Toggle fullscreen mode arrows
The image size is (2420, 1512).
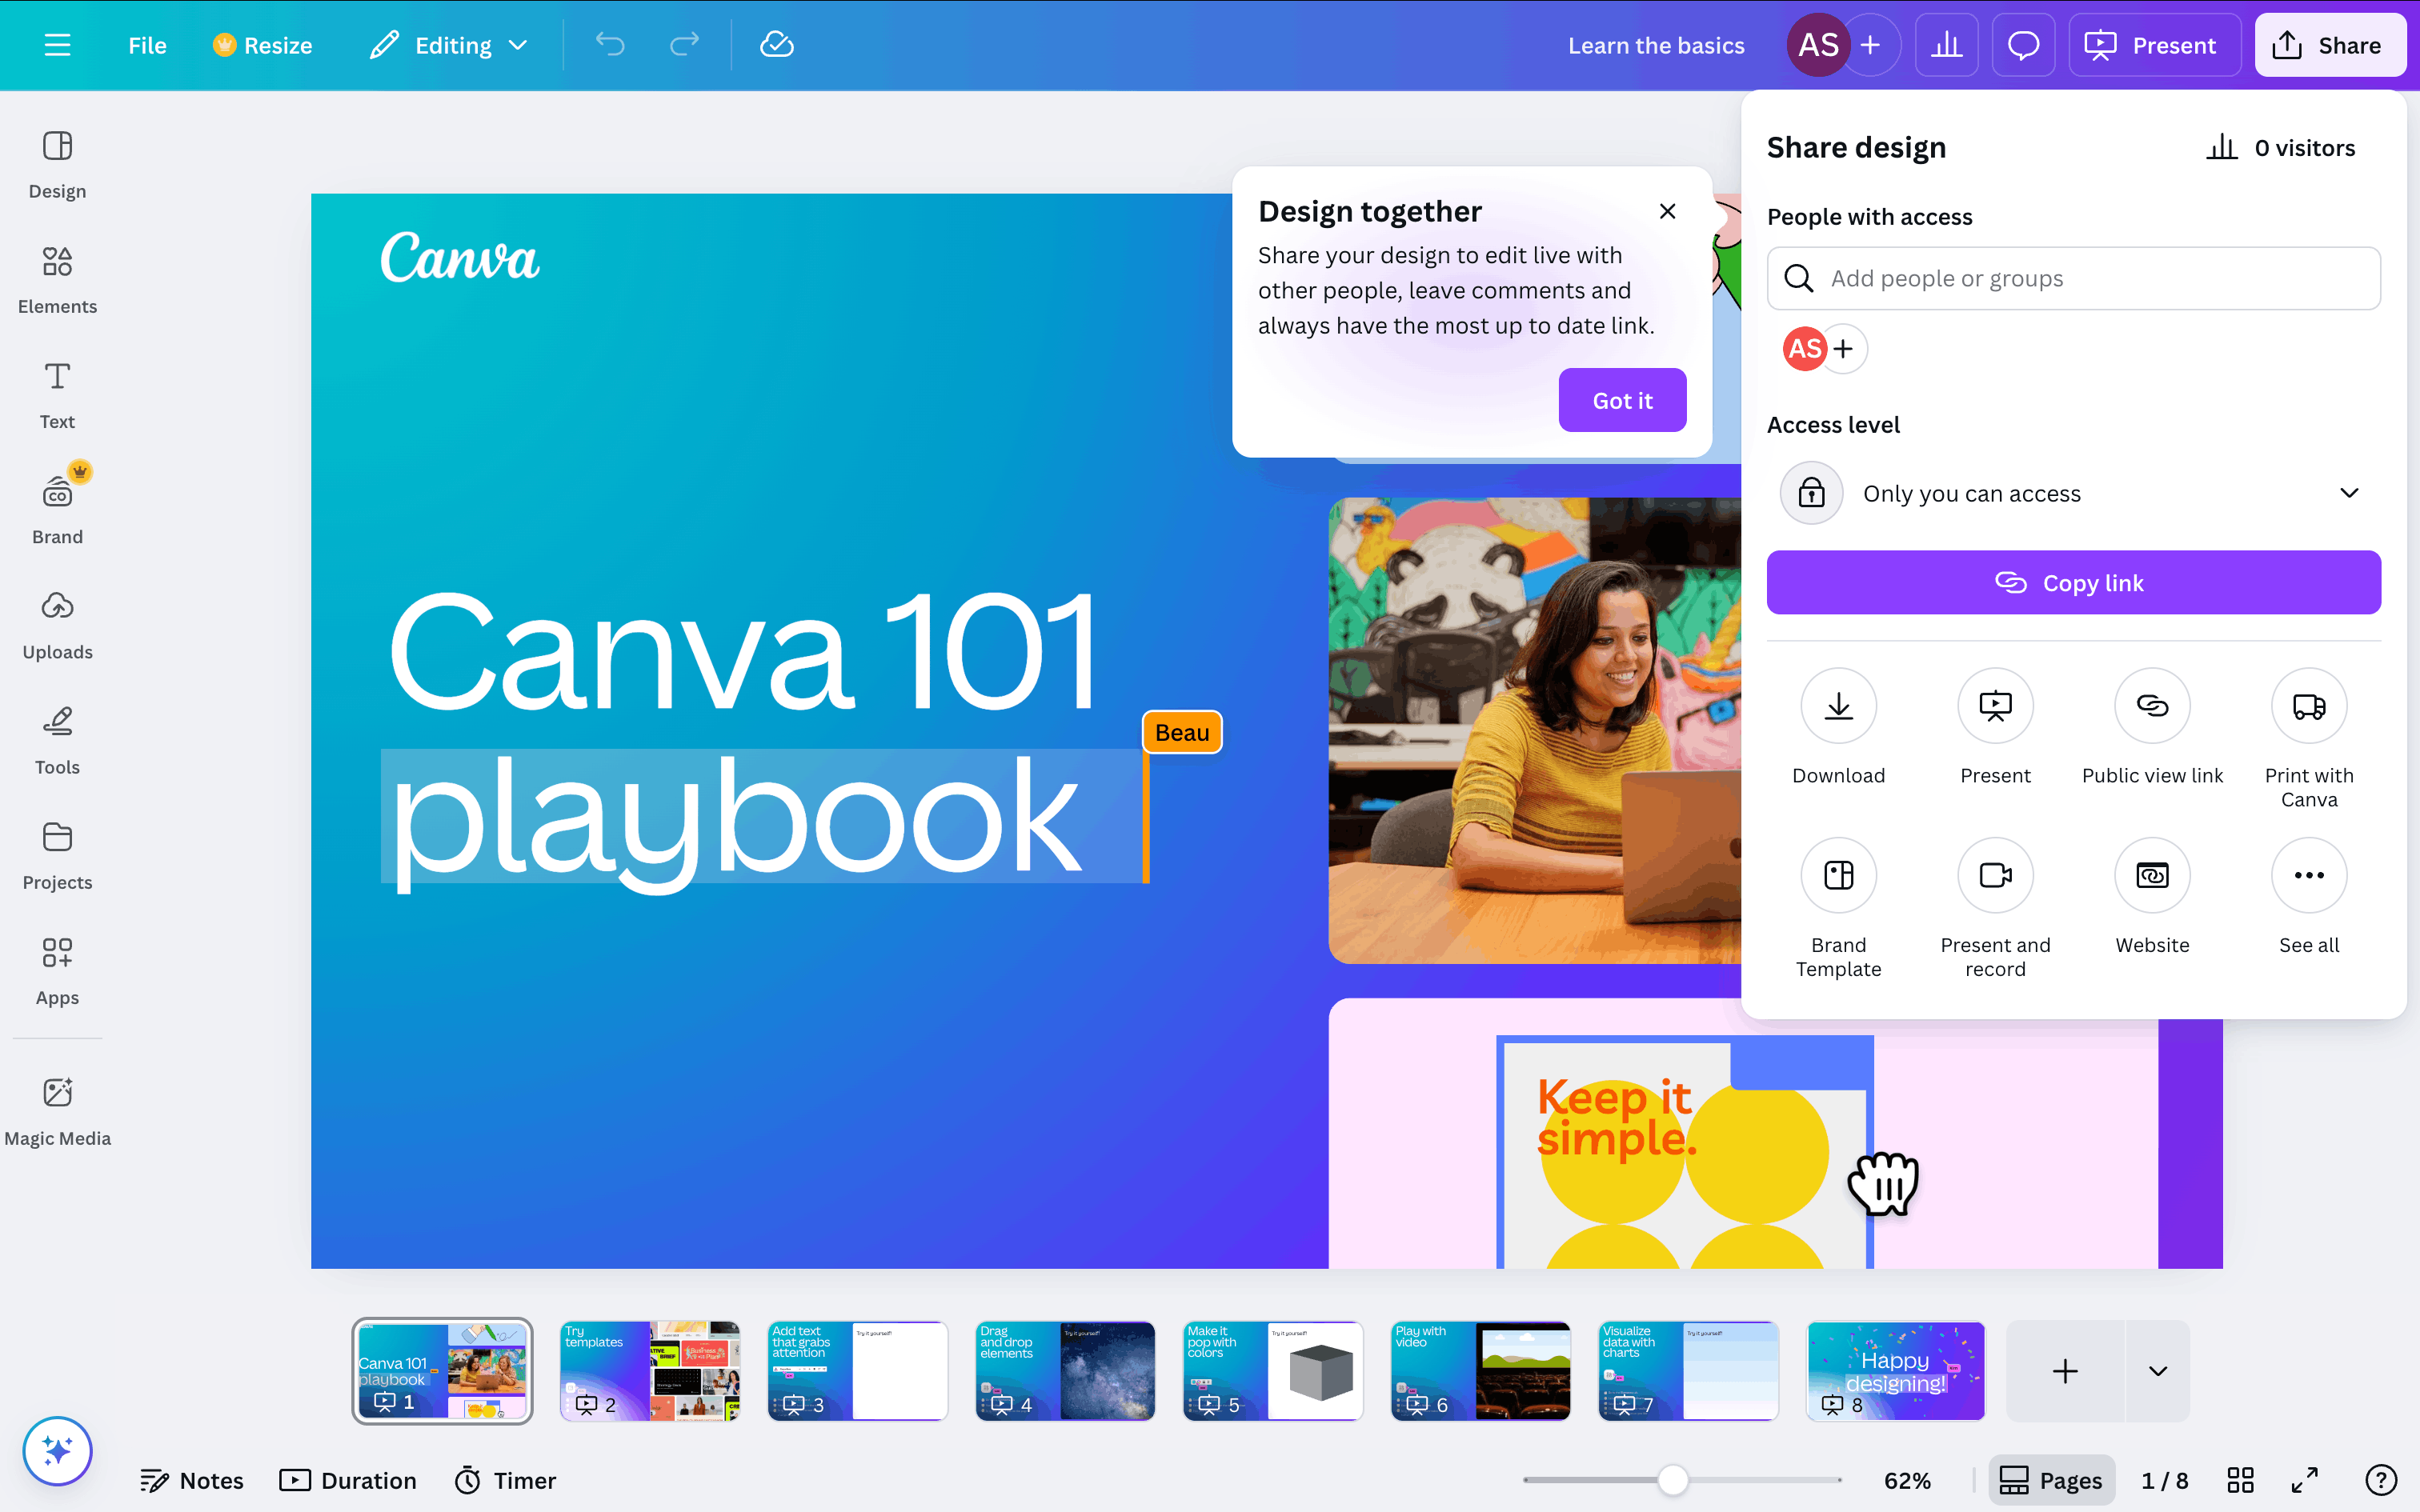point(2304,1480)
